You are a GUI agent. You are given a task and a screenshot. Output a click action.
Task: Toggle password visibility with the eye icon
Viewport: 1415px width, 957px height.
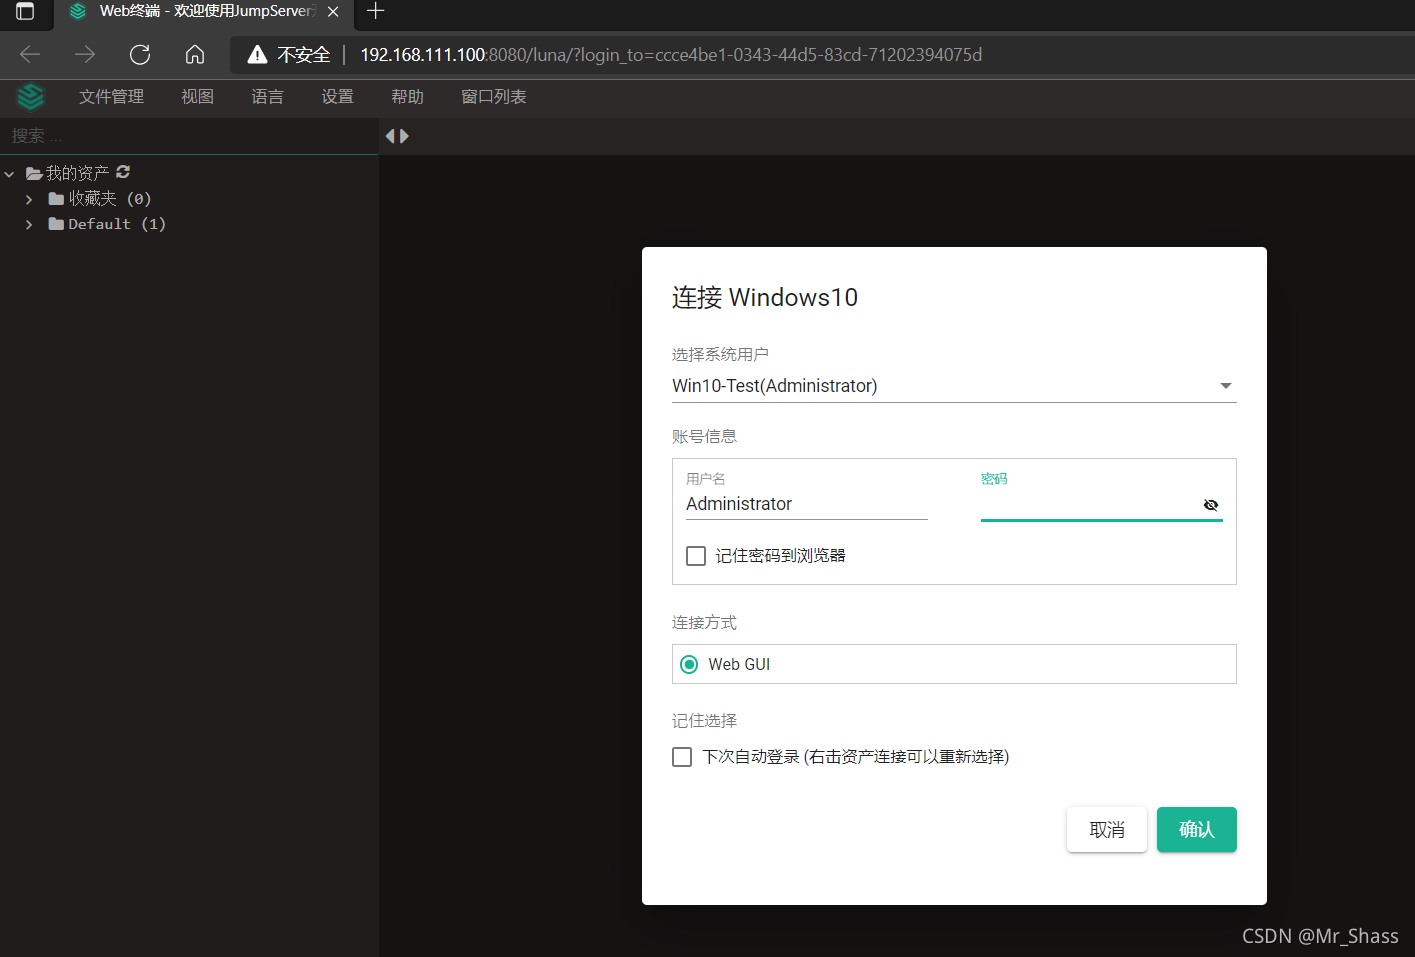pos(1211,505)
